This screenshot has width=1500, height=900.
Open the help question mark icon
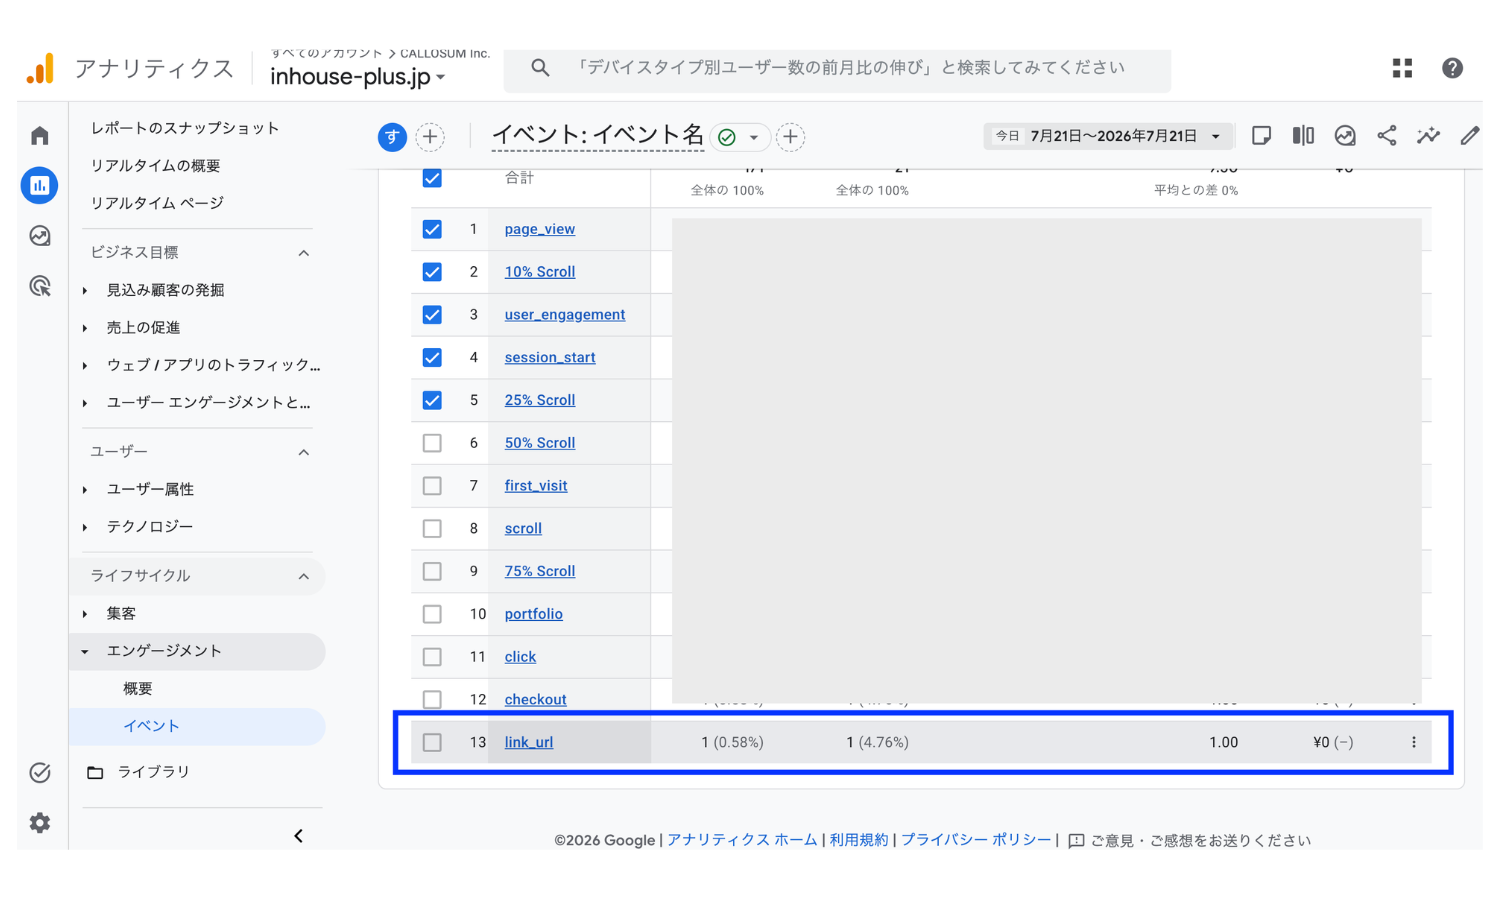1453,68
